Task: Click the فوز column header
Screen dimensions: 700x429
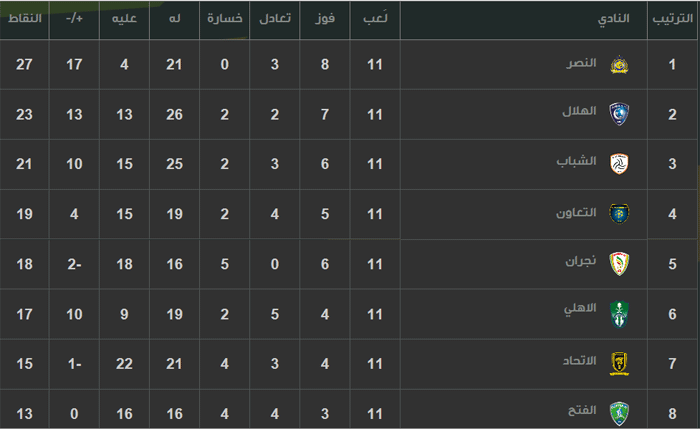Action: [x=325, y=19]
